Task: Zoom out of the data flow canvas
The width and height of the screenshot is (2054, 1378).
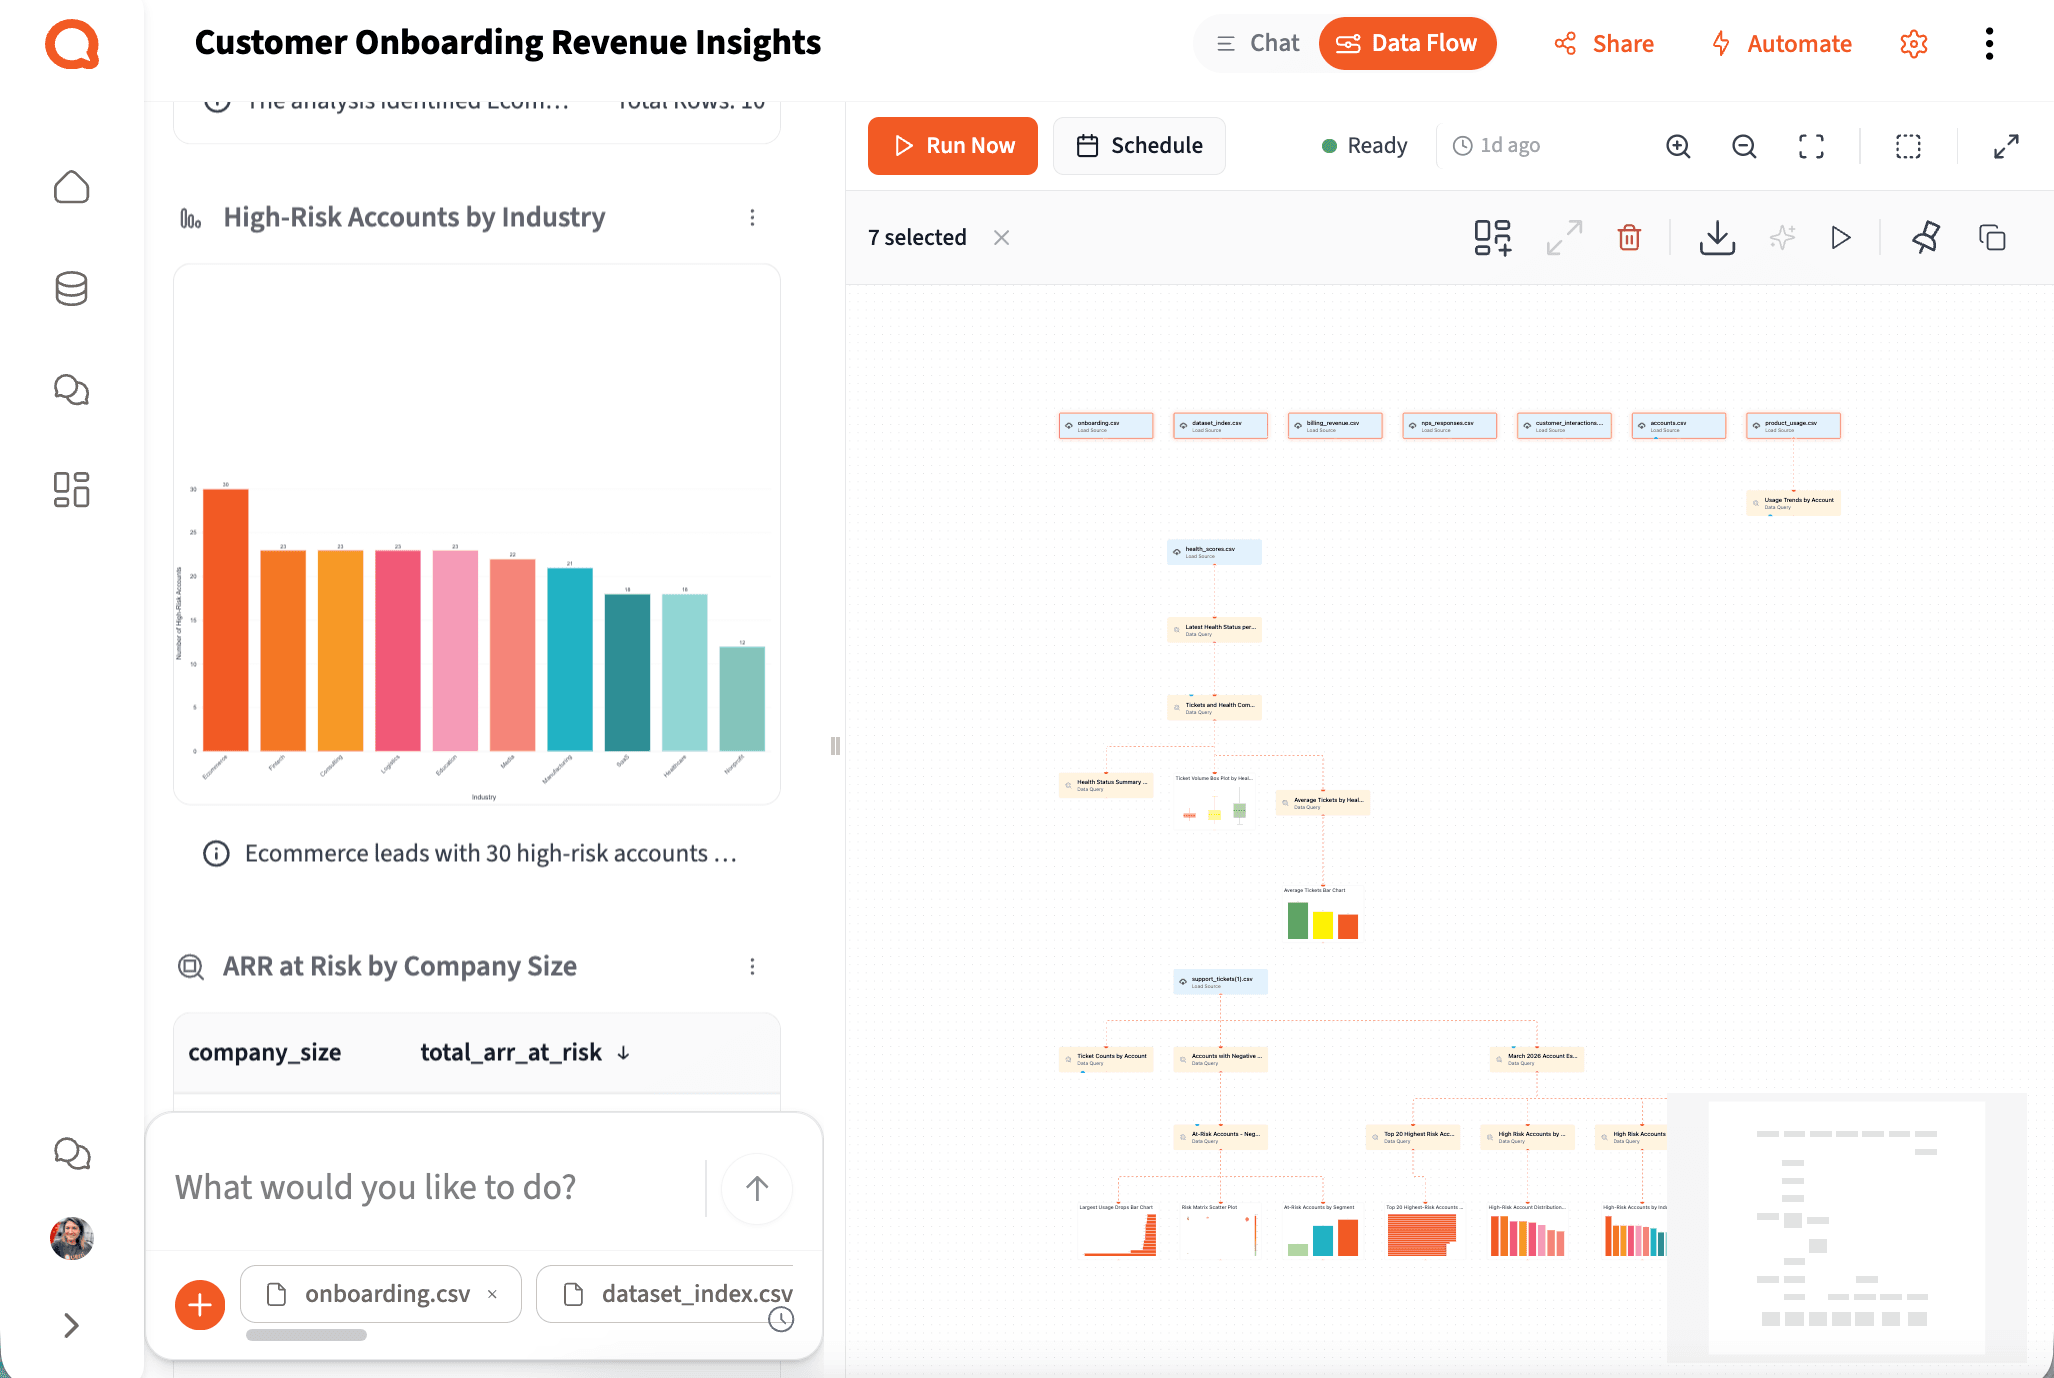Action: (x=1744, y=146)
